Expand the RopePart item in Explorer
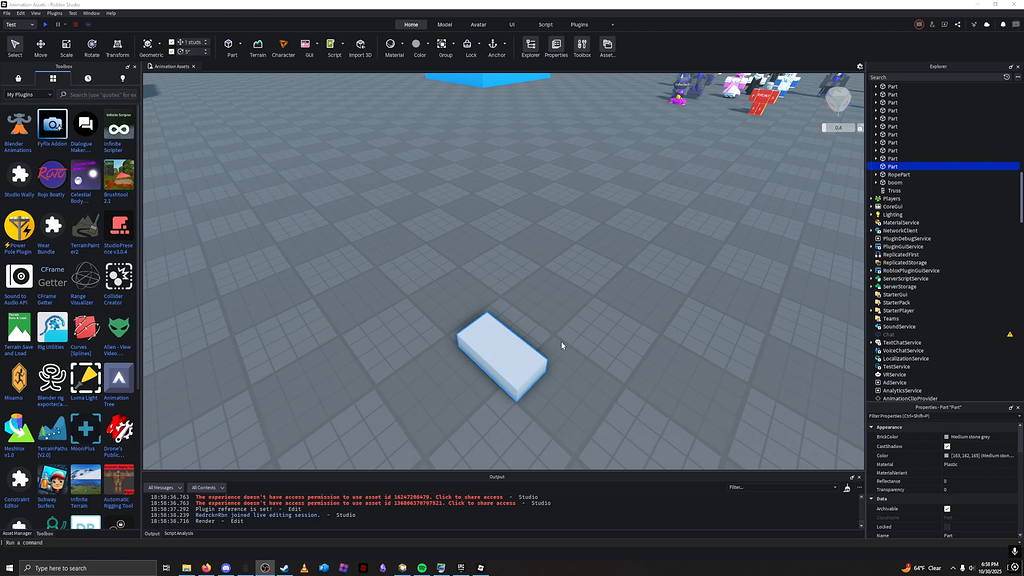 (876, 174)
